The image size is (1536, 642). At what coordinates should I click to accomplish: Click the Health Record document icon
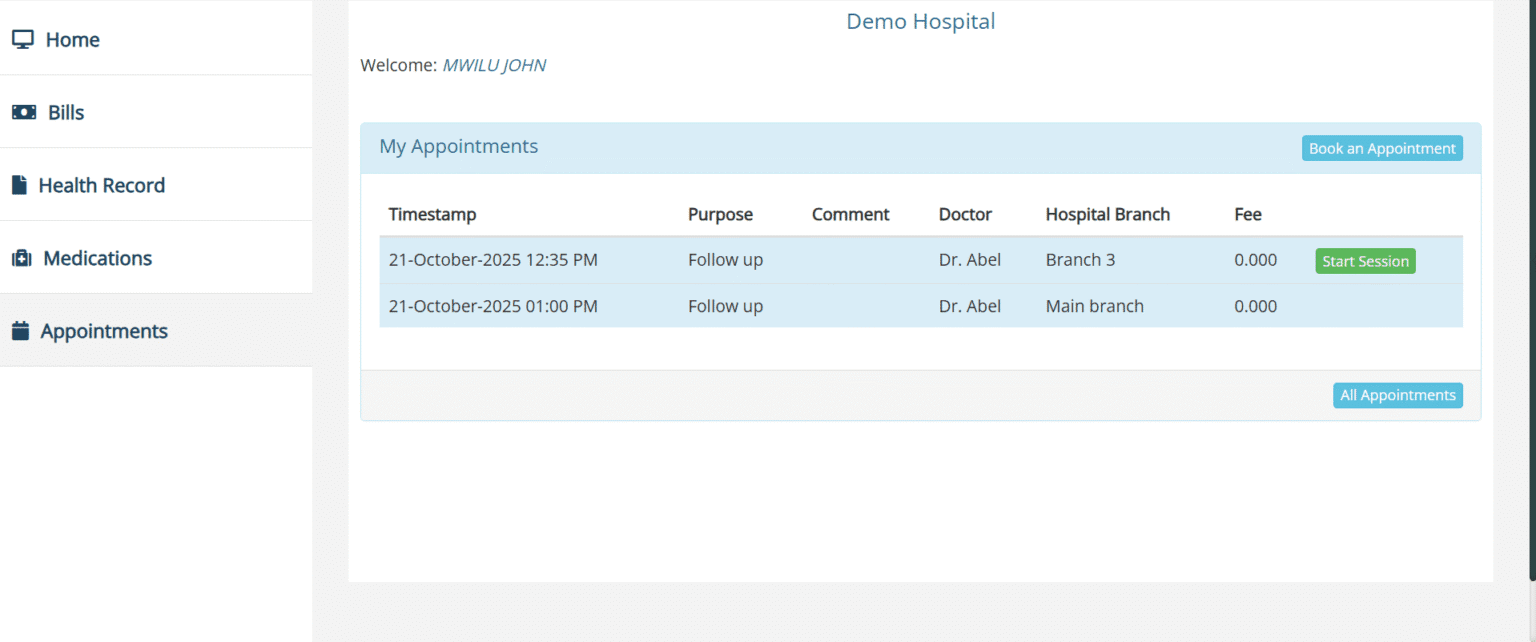(x=19, y=186)
